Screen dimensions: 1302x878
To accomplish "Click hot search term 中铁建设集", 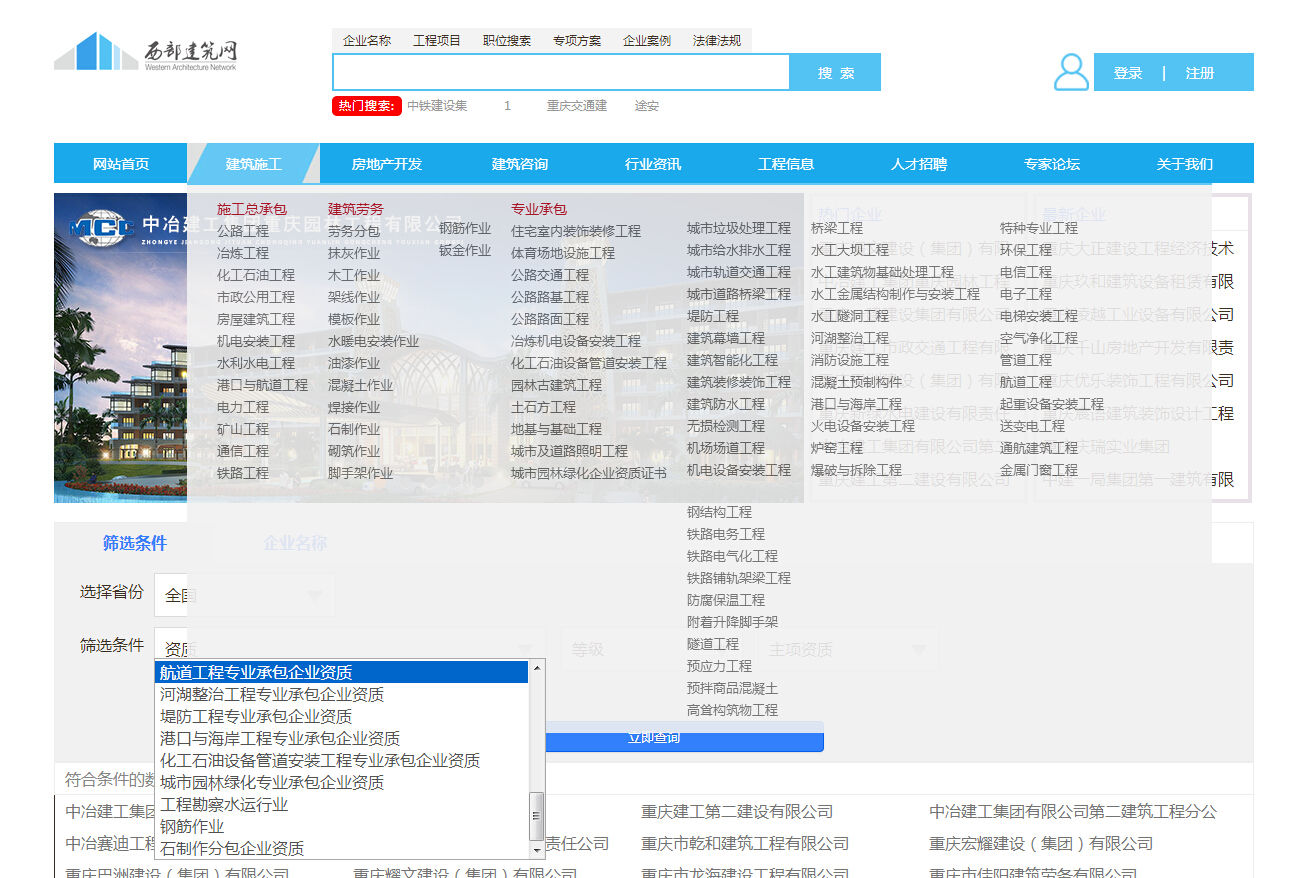I will click(x=437, y=106).
